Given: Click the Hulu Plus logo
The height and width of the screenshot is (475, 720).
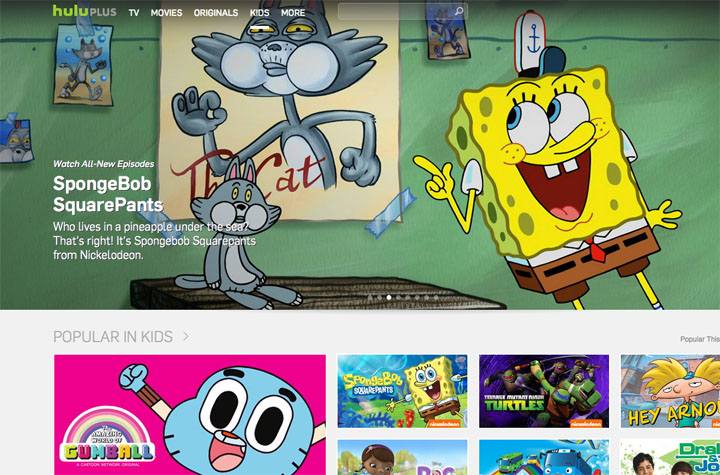Looking at the screenshot, I should pos(84,12).
